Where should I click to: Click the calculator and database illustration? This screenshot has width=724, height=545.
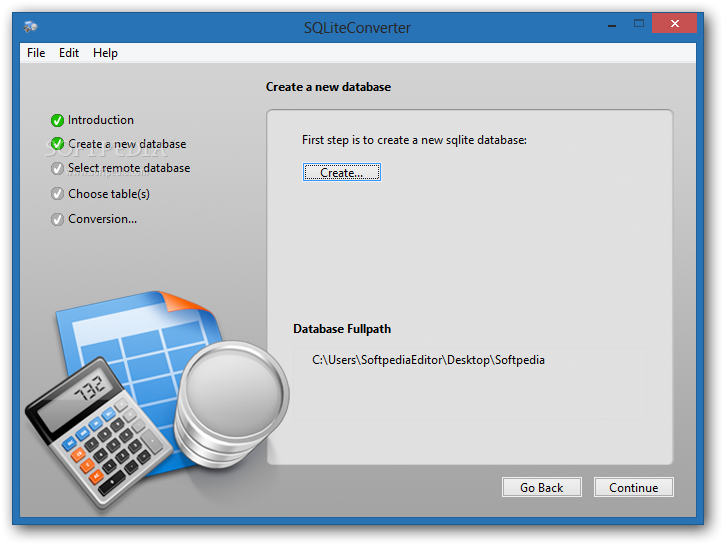(x=157, y=401)
